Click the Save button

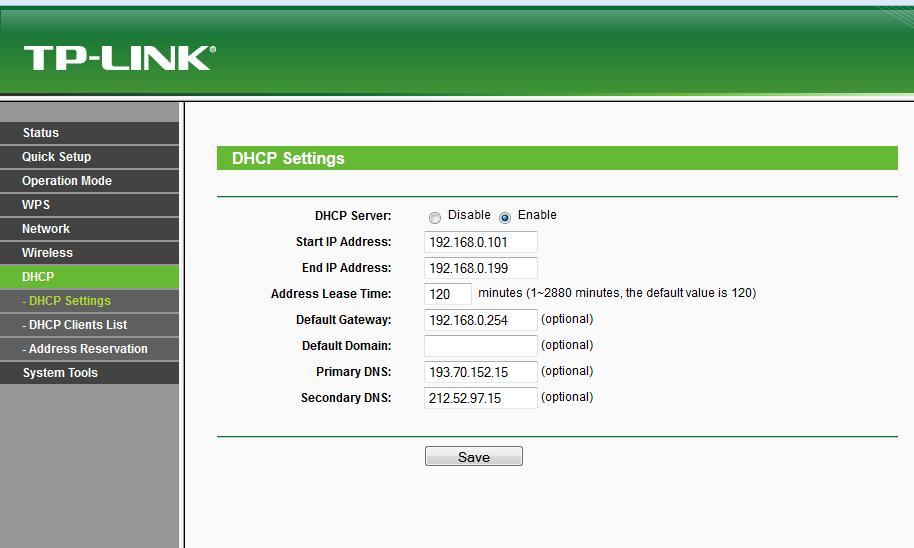[473, 457]
